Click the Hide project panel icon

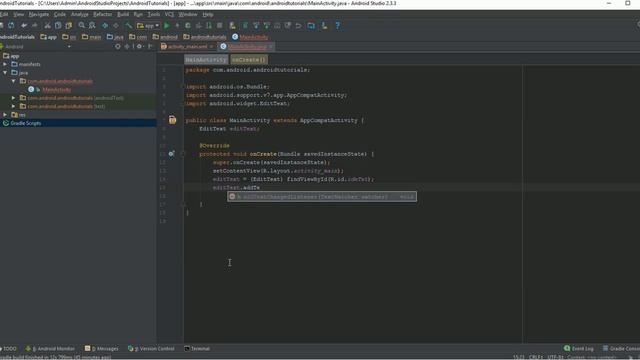pyautogui.click(x=150, y=47)
